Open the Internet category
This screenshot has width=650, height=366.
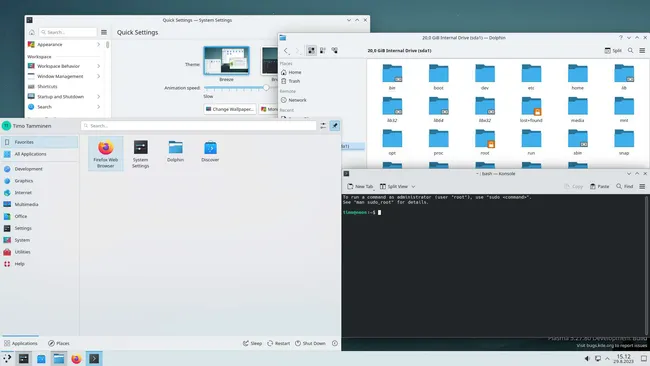(39, 192)
